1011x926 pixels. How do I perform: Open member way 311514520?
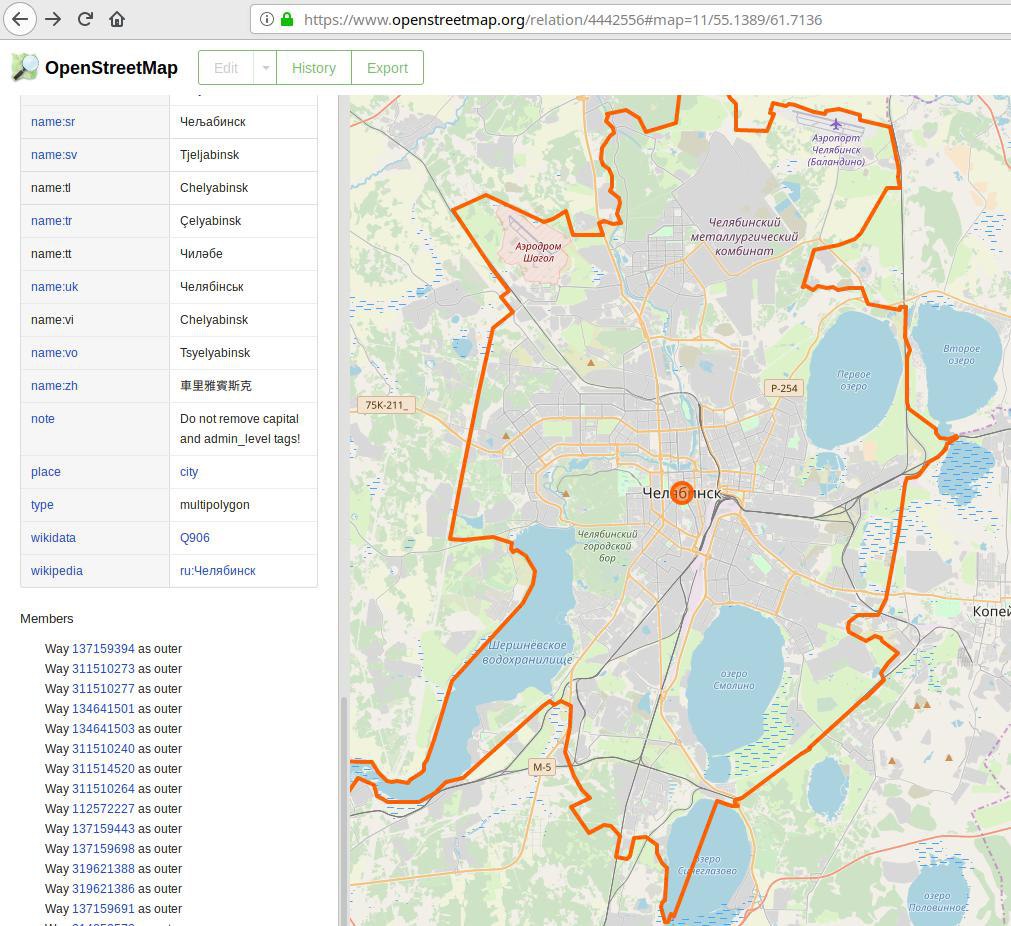103,769
